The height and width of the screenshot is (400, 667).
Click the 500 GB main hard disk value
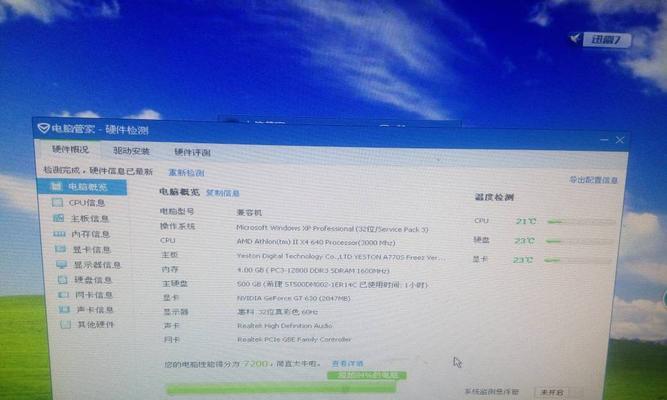click(x=332, y=284)
